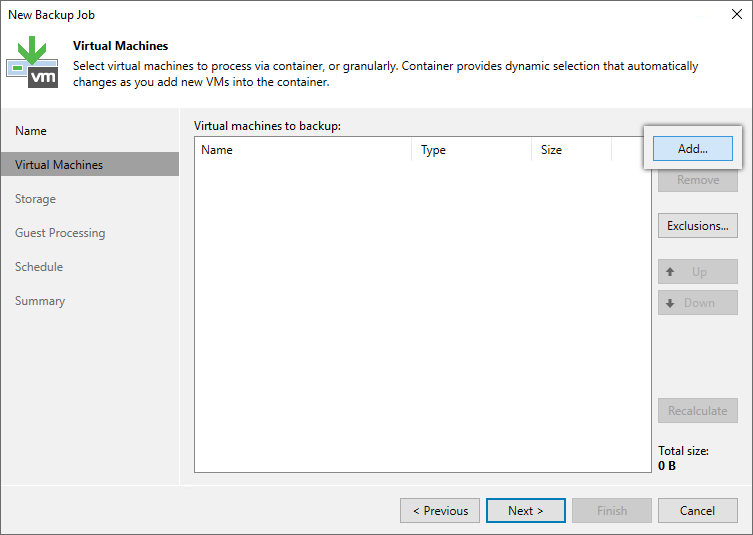Sort the list by the Size column
The image size is (753, 535).
point(571,150)
